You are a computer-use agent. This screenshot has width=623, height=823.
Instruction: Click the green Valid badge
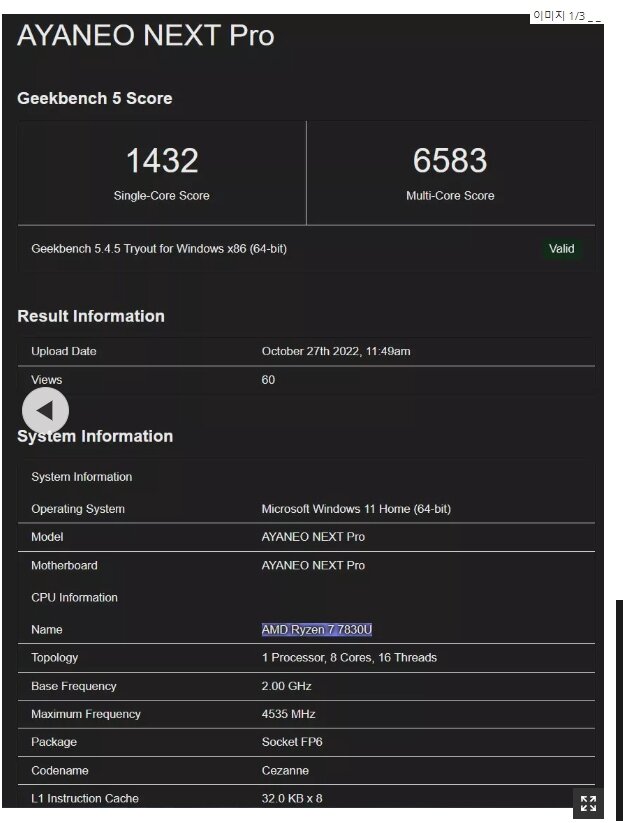562,249
